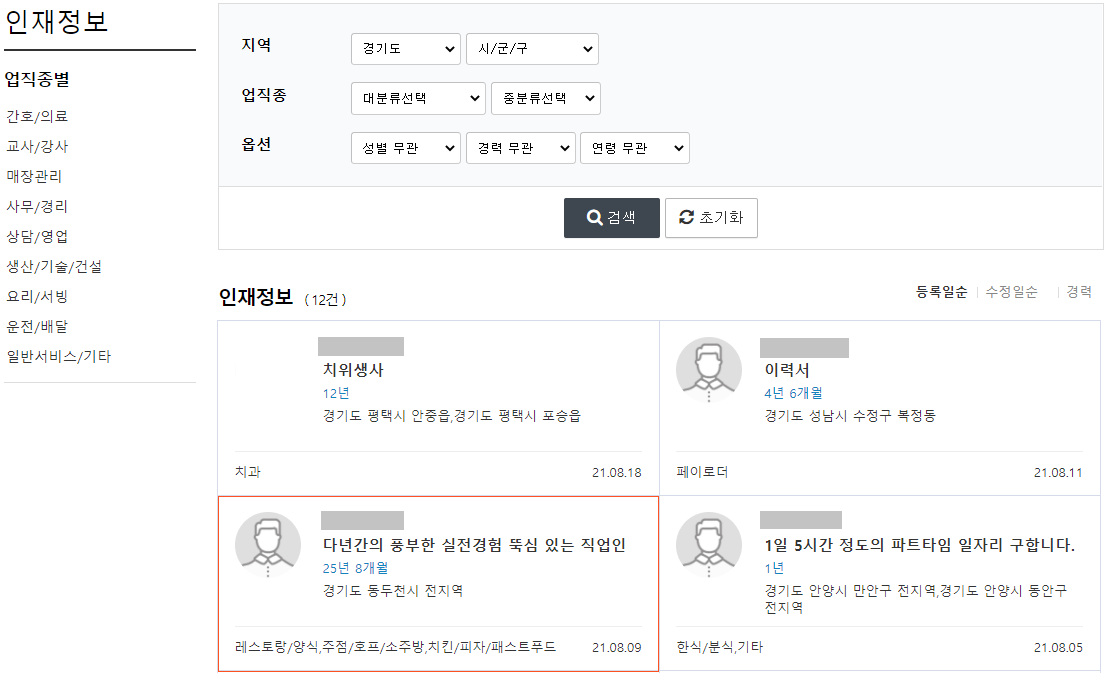Expand the 대분류선택 dropdown
The height and width of the screenshot is (673, 1108).
tap(418, 98)
